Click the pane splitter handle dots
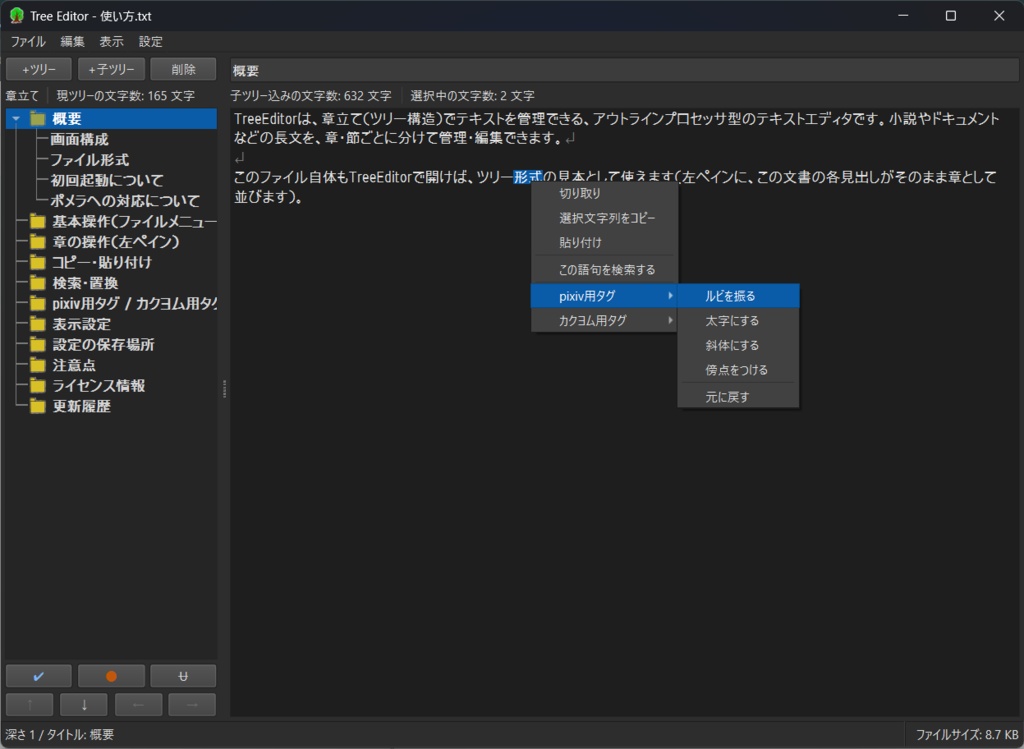Screen dimensions: 1024x749 coord(224,389)
